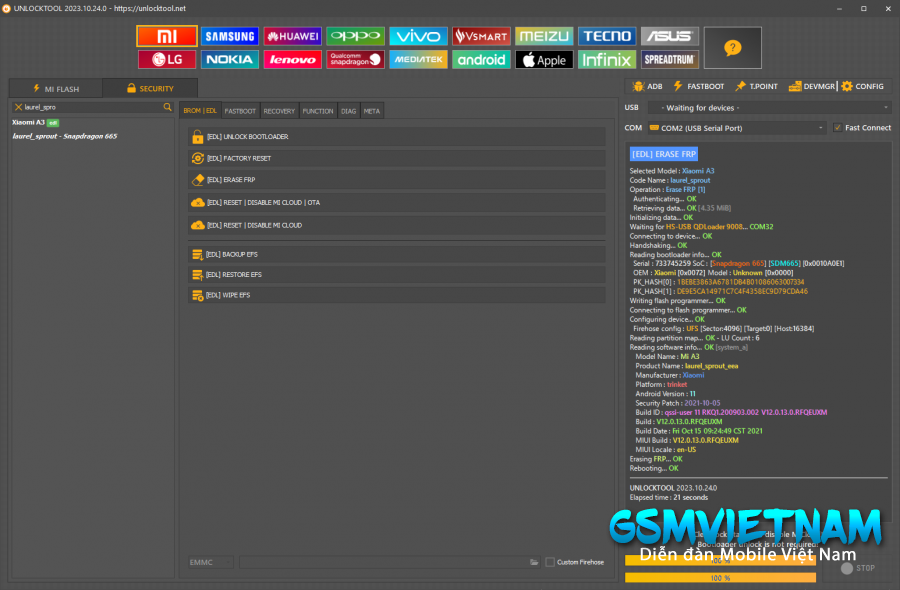The width and height of the screenshot is (900, 590).
Task: Open the DEVMGR device manager
Action: click(x=812, y=86)
